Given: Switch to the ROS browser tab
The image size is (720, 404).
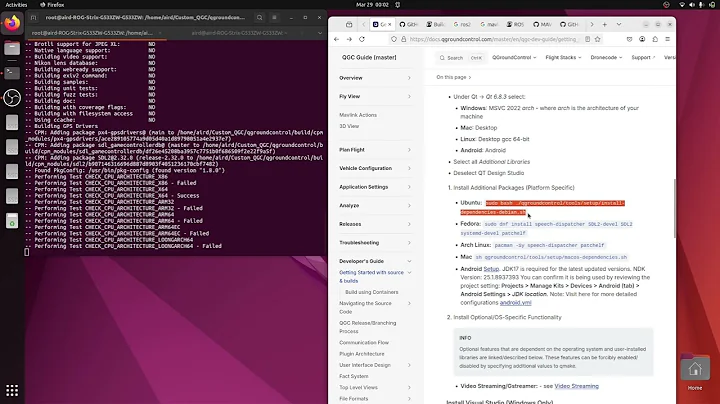Looking at the screenshot, I should tap(515, 24).
